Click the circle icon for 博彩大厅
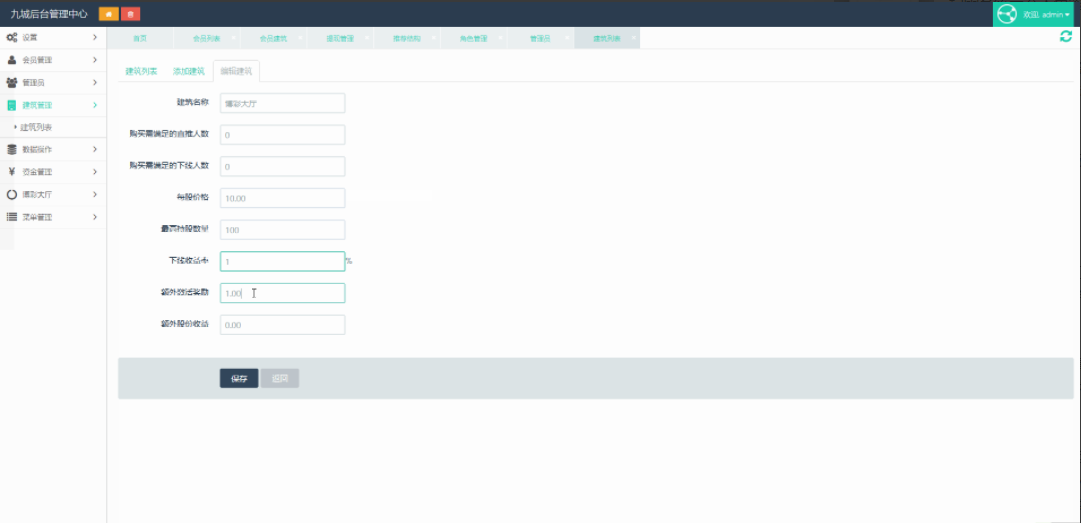Viewport: 1081px width, 523px height. click(x=12, y=194)
